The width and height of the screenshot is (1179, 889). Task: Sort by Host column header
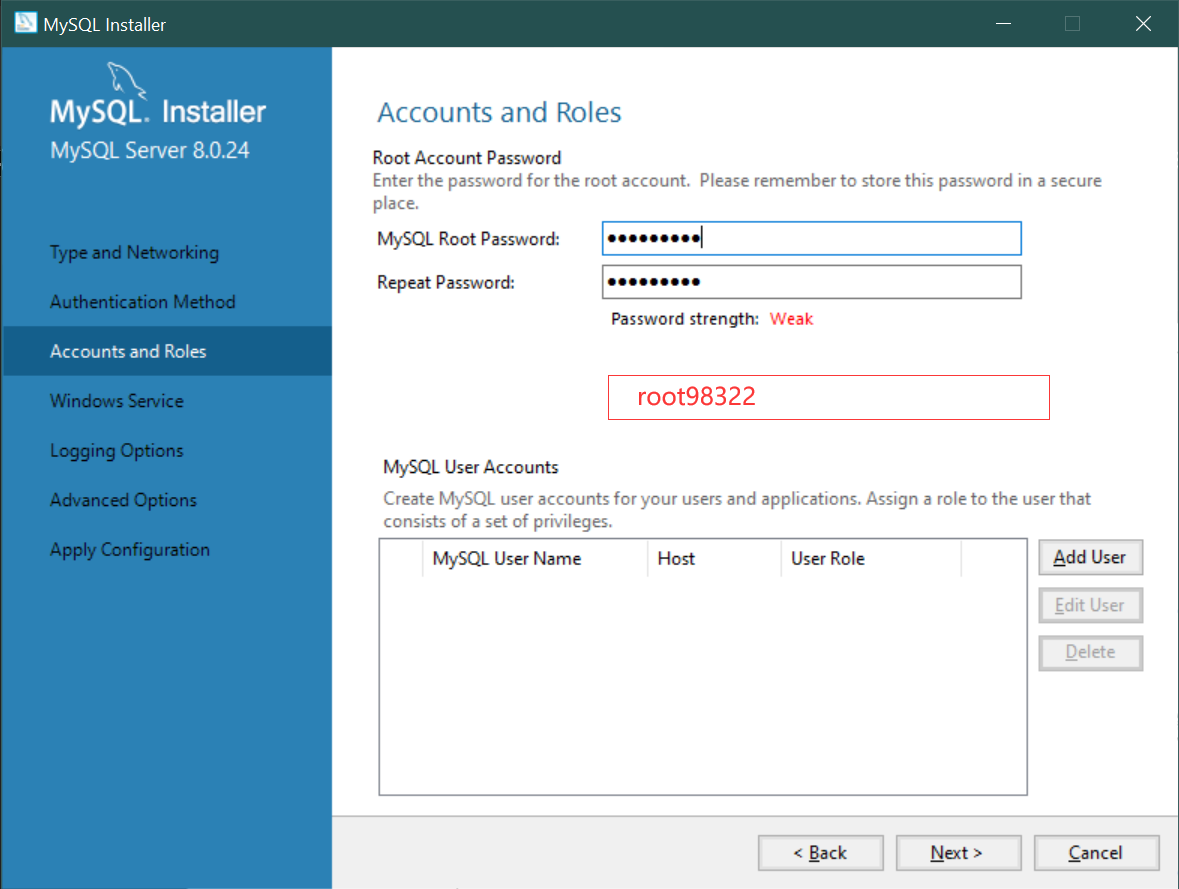click(714, 559)
